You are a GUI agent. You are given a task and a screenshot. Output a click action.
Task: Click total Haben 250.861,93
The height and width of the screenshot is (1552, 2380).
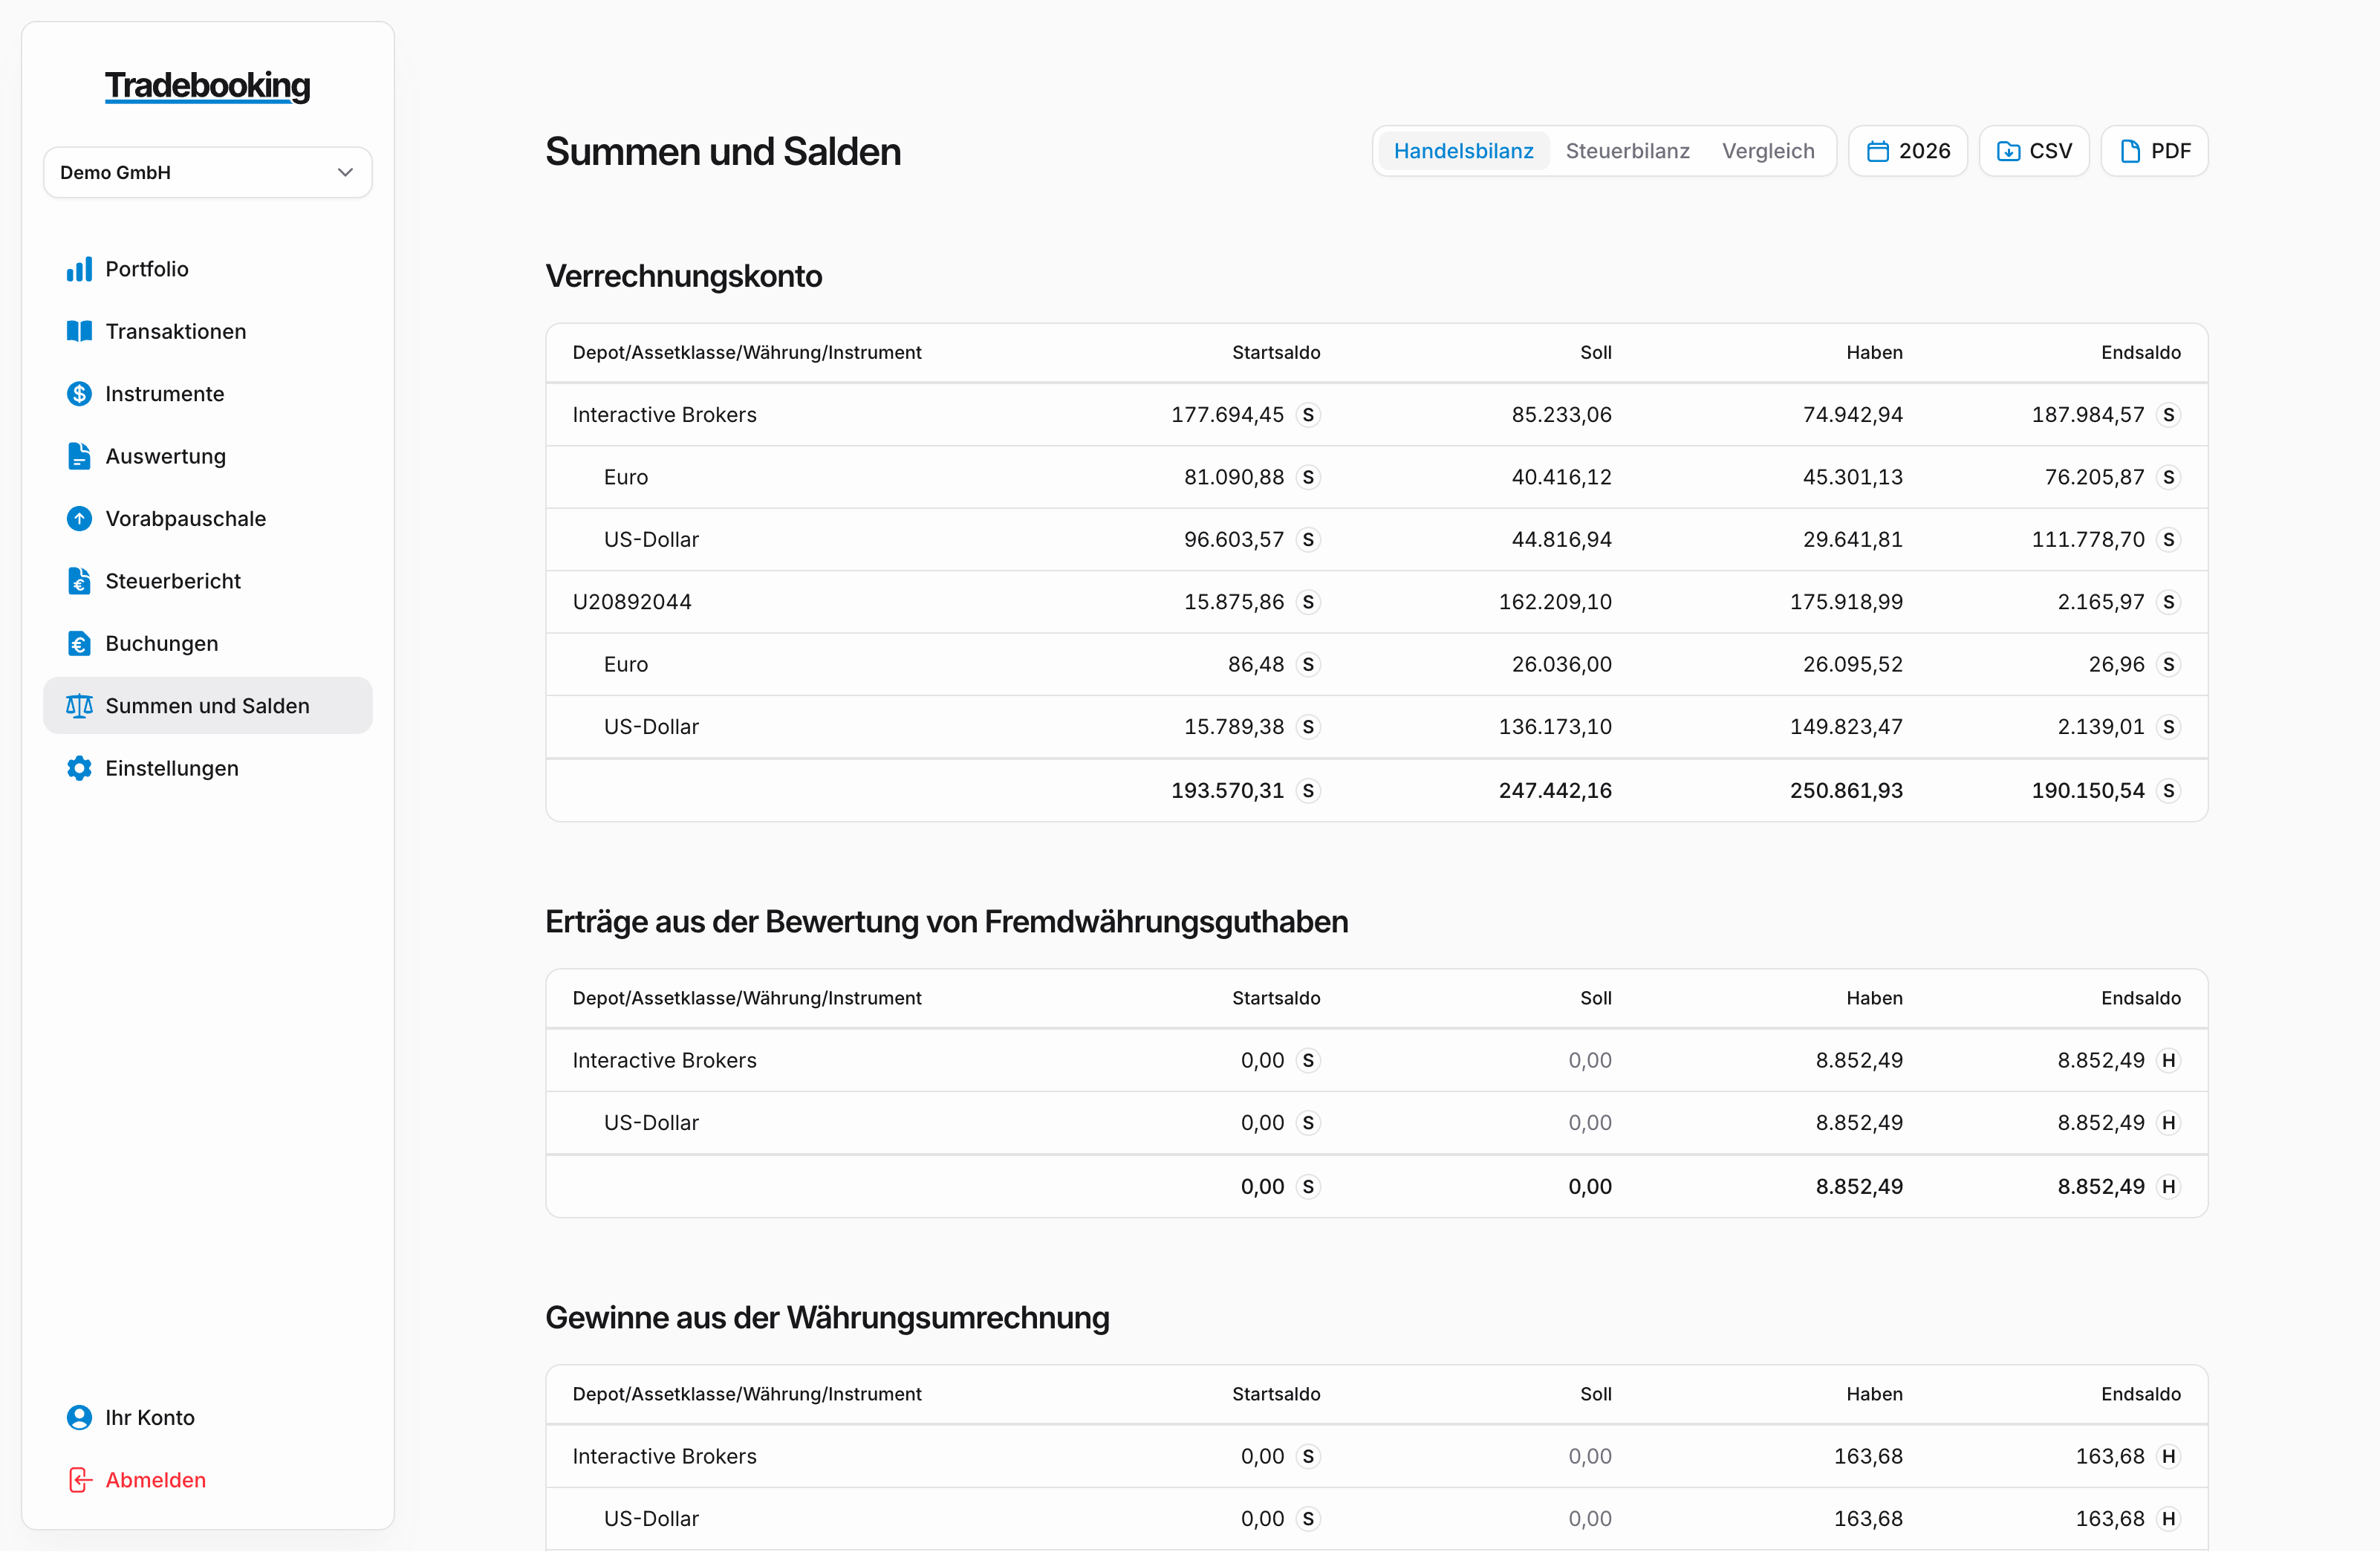click(x=1846, y=791)
